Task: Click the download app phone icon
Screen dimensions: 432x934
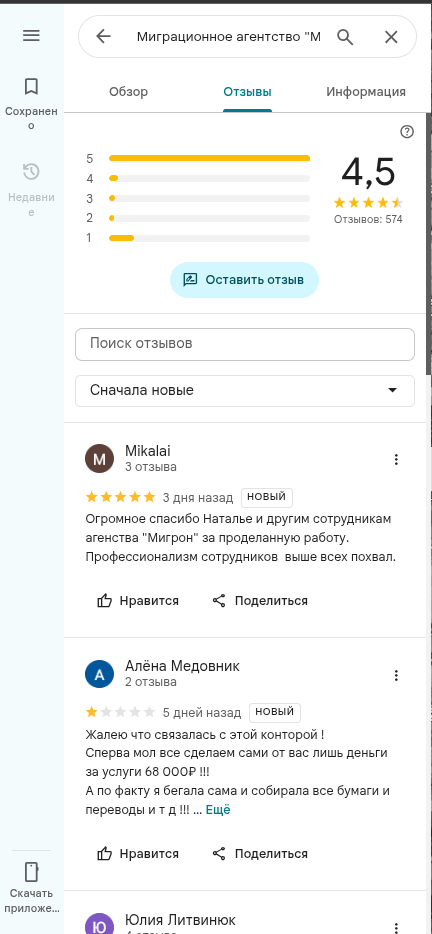Action: tap(31, 871)
